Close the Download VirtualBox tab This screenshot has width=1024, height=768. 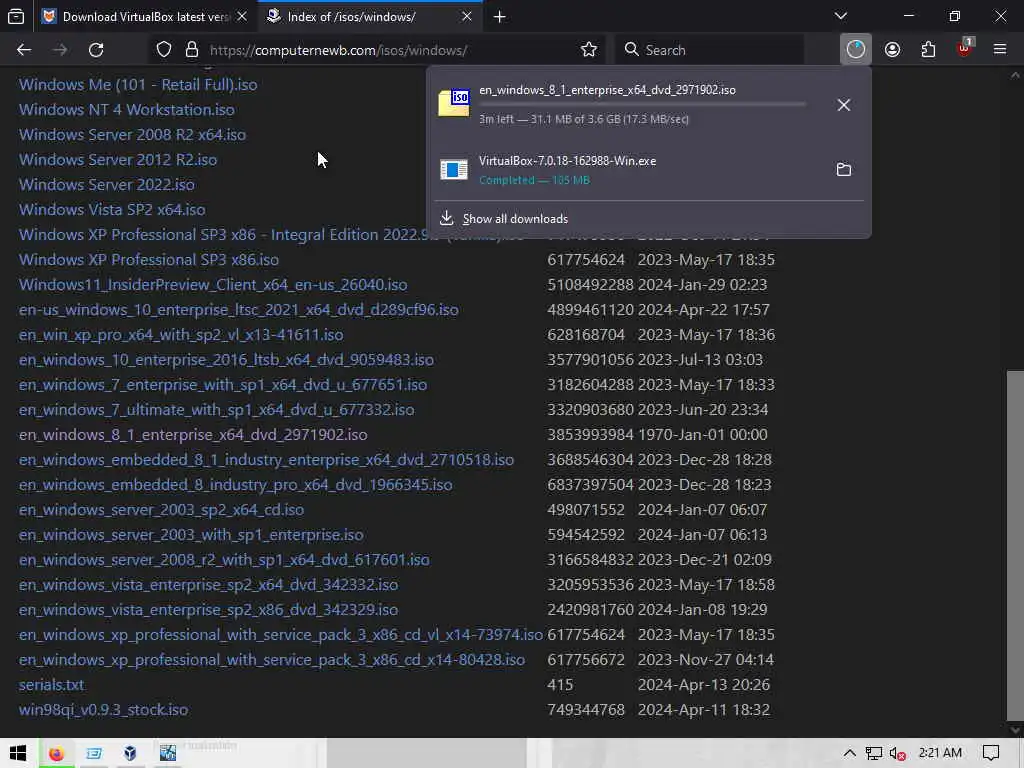tap(242, 16)
